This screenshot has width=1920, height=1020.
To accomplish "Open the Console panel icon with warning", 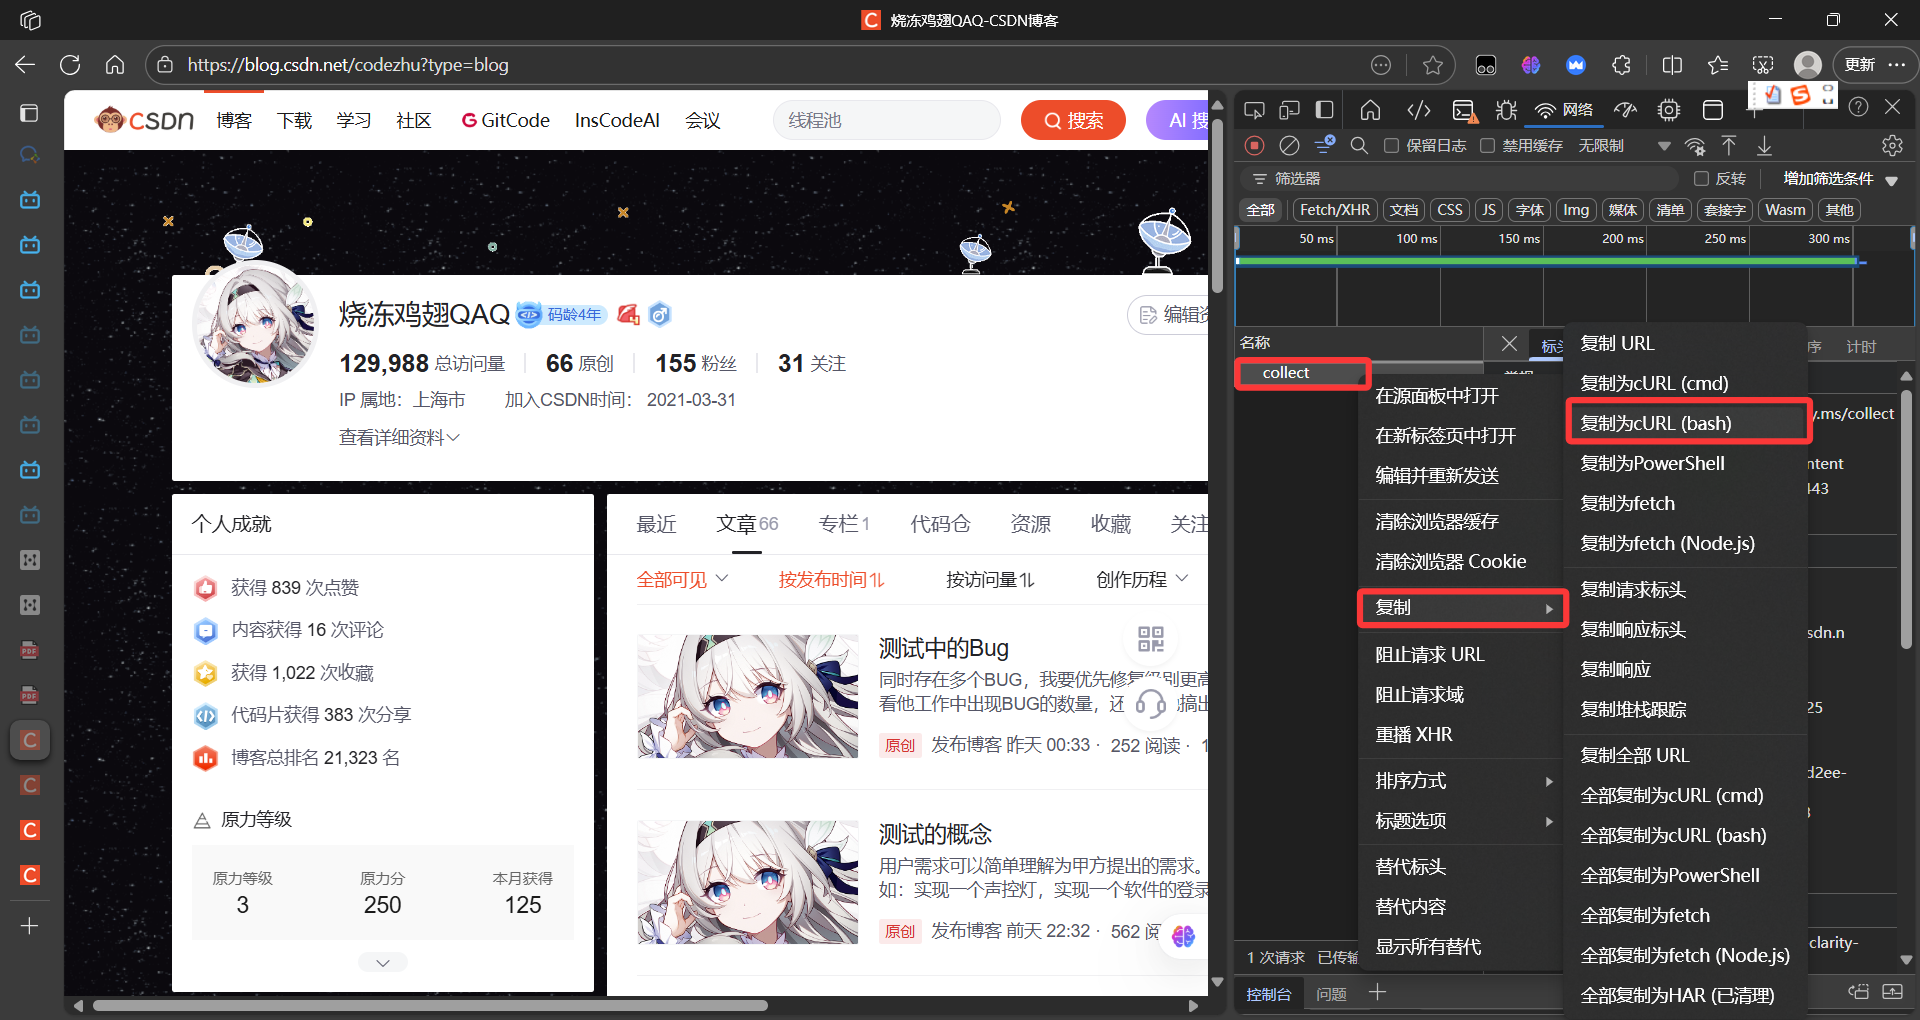I will pyautogui.click(x=1464, y=110).
